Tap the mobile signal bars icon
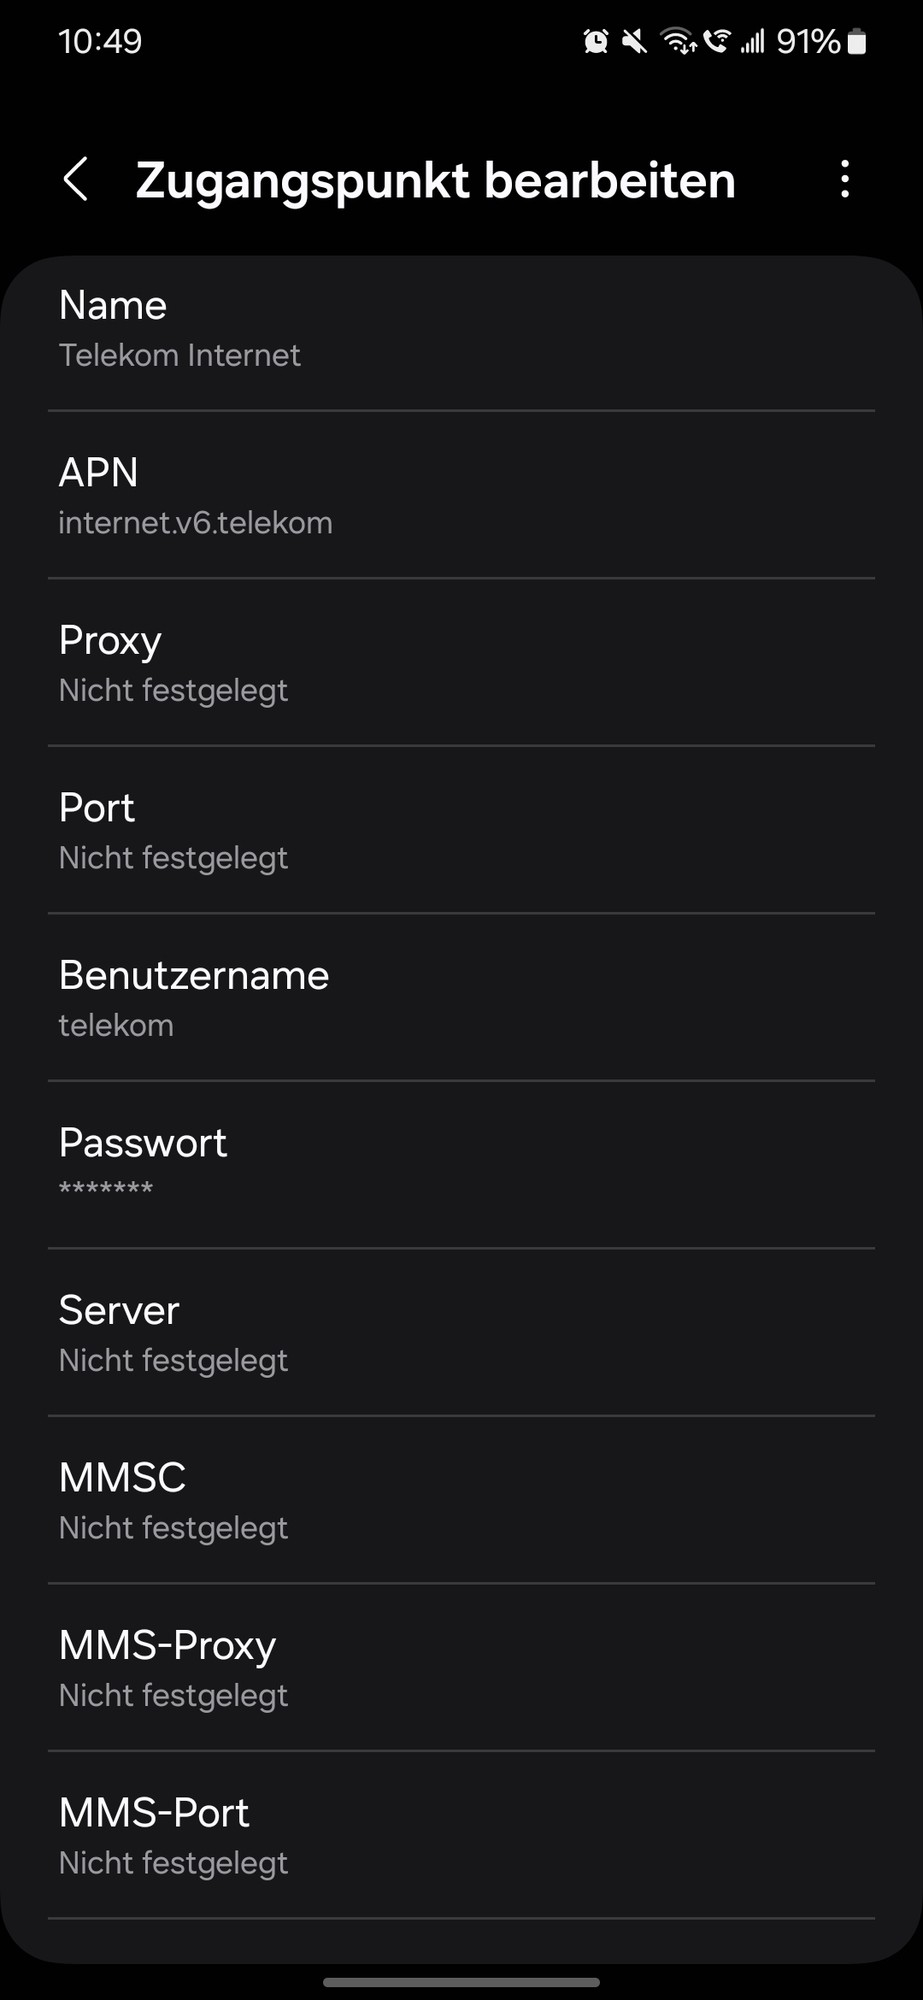Screen dimensions: 923x2000 (x=752, y=41)
